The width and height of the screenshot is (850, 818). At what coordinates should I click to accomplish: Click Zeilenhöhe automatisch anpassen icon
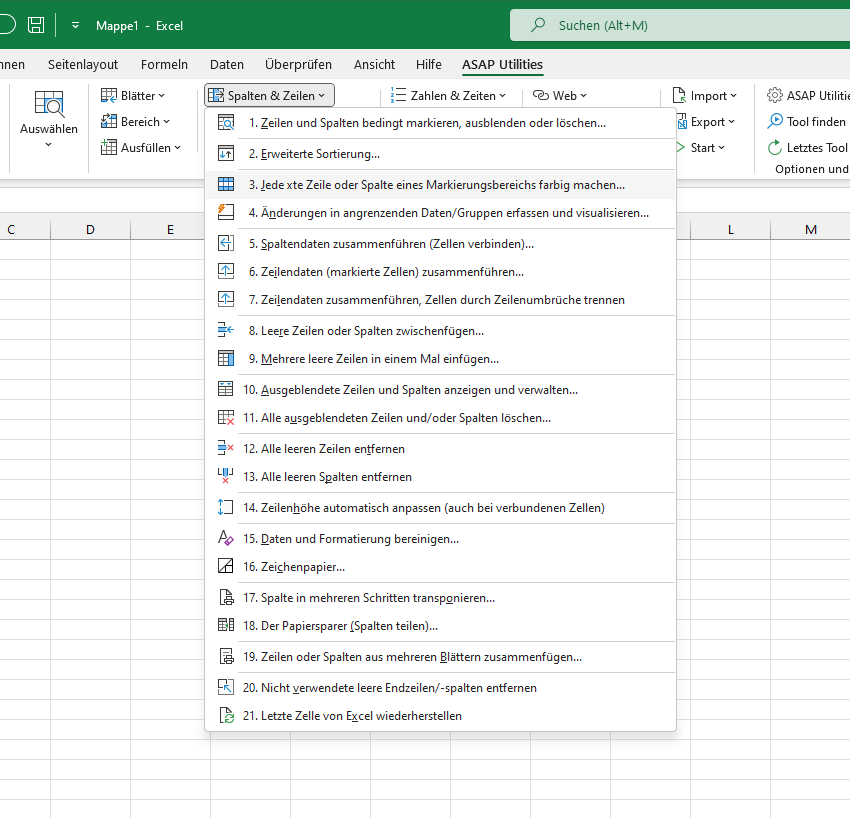(x=226, y=507)
